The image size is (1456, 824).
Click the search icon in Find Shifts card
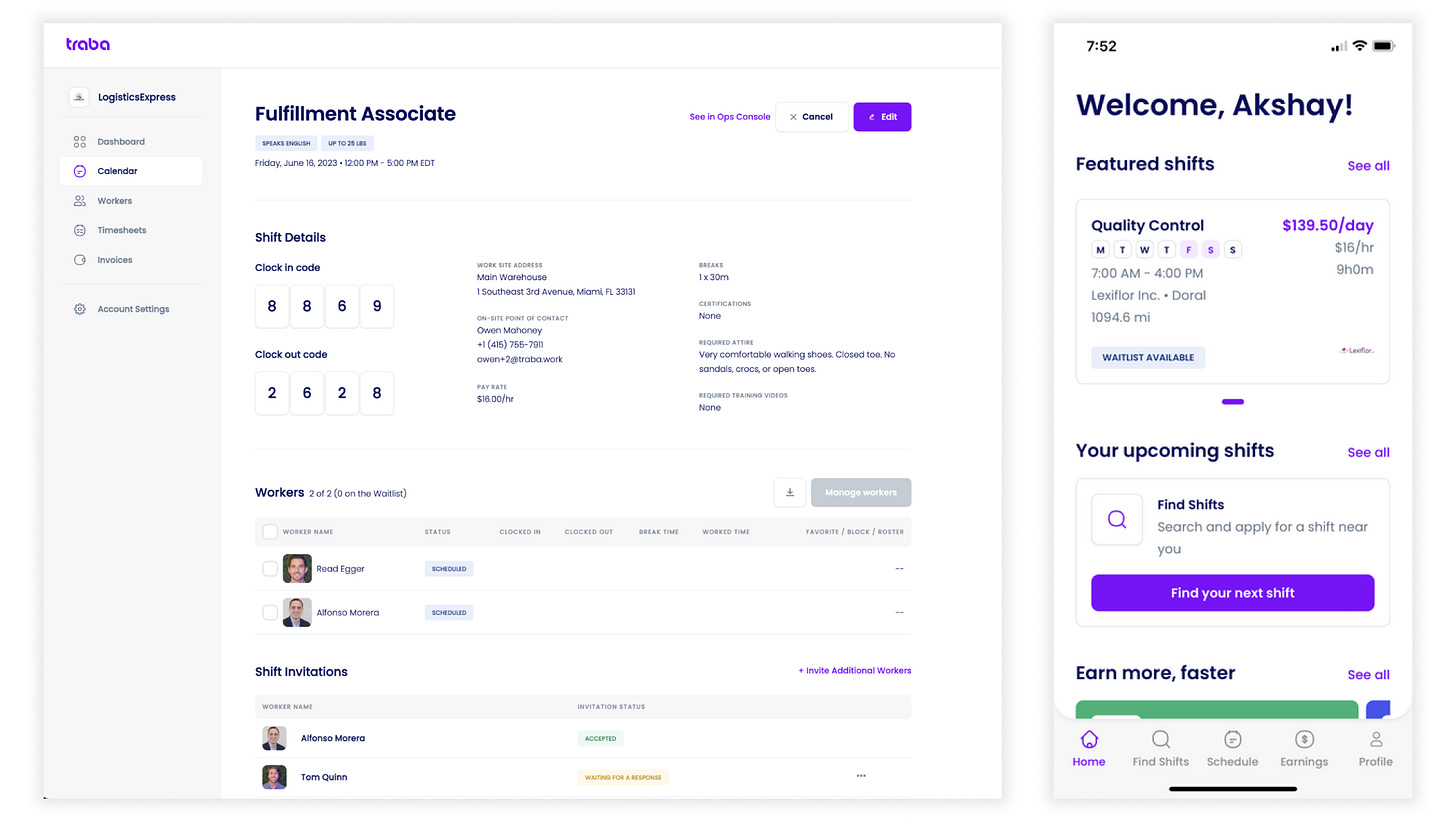pyautogui.click(x=1117, y=519)
